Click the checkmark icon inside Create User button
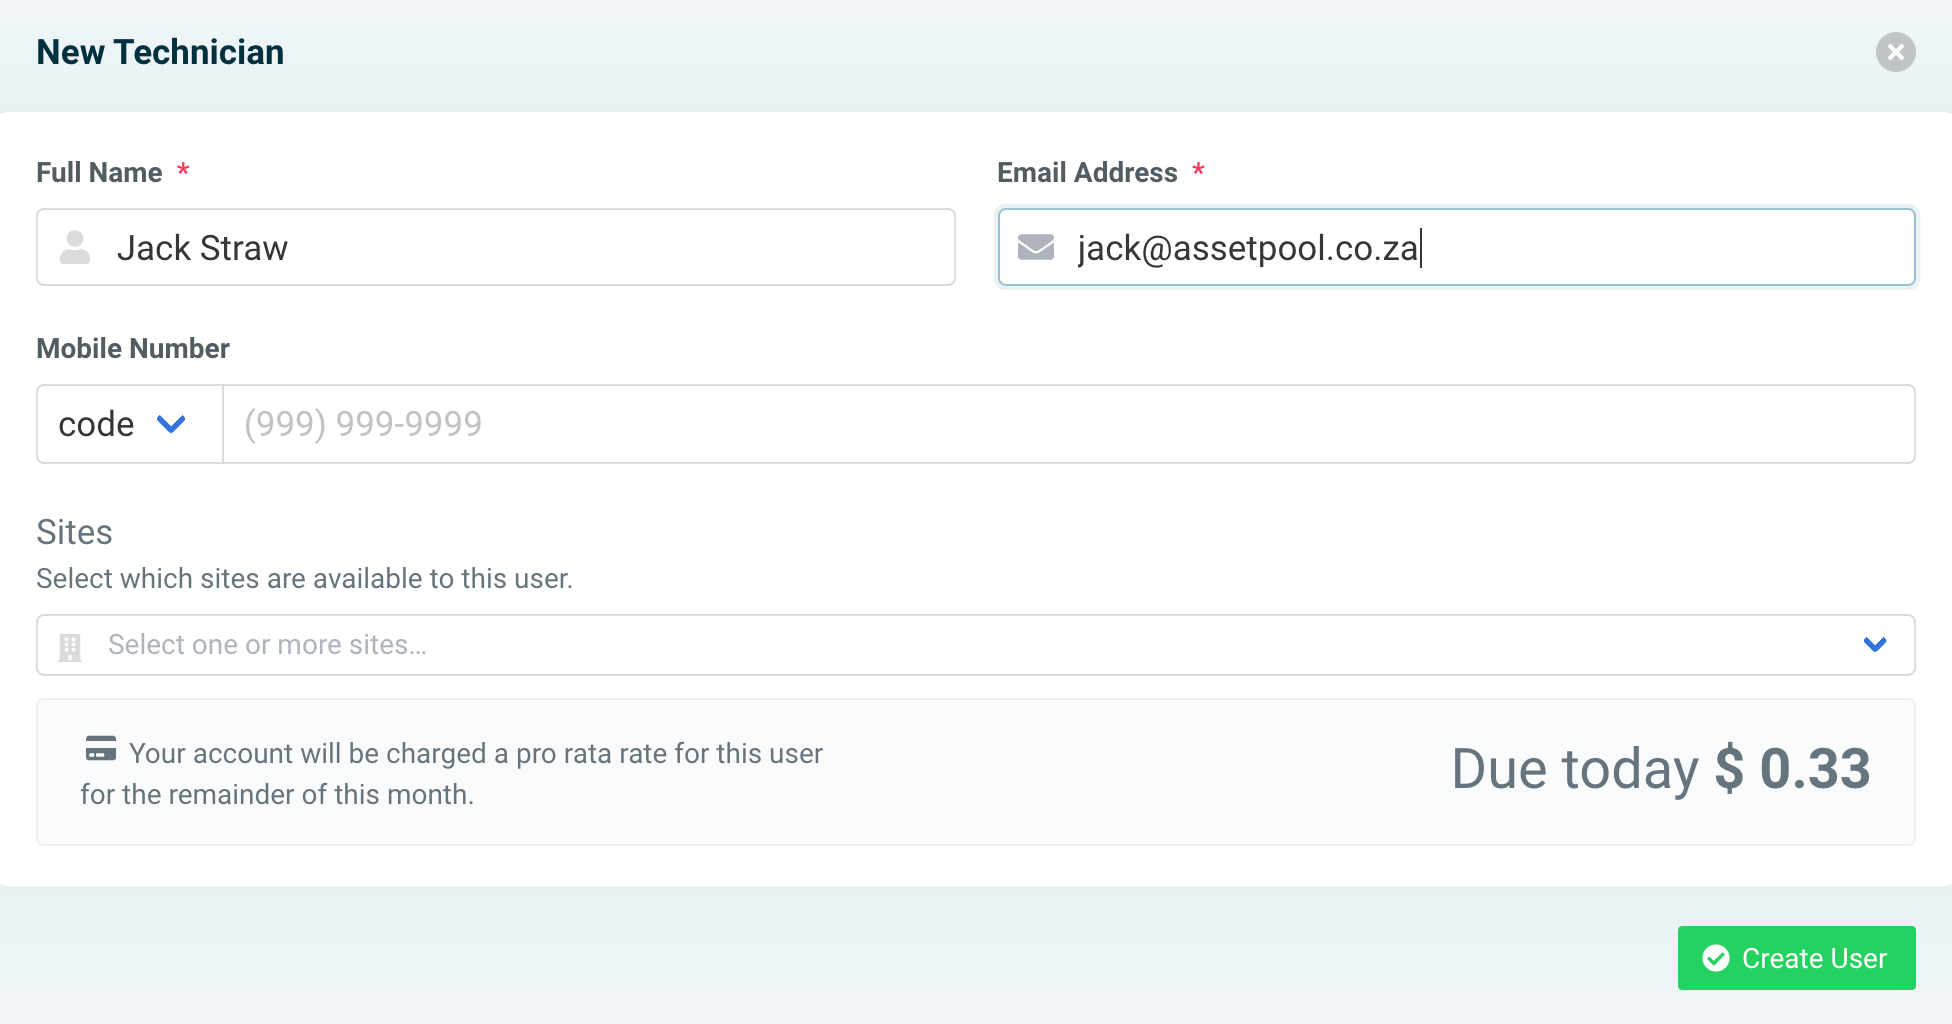This screenshot has height=1024, width=1952. pyautogui.click(x=1717, y=958)
